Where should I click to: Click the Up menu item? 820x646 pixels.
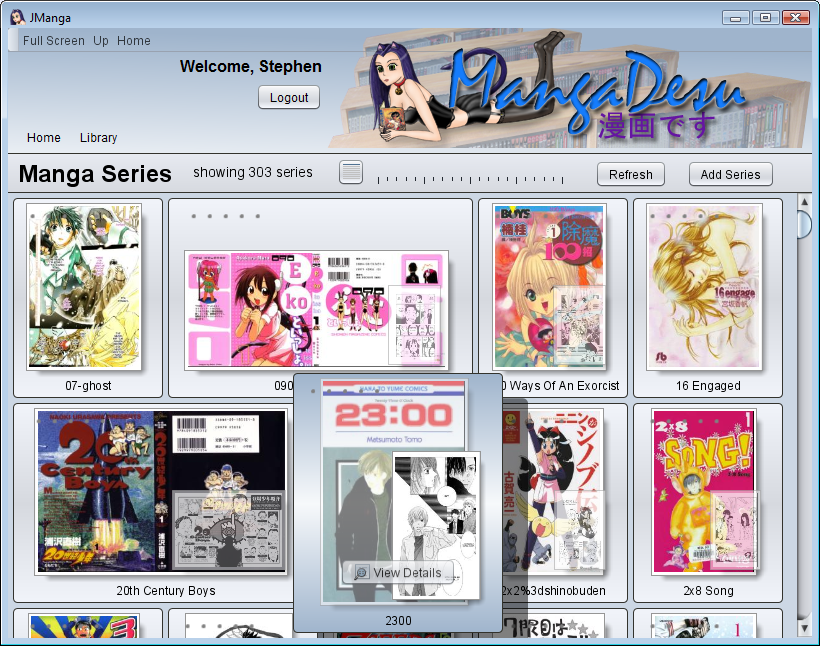pos(101,41)
